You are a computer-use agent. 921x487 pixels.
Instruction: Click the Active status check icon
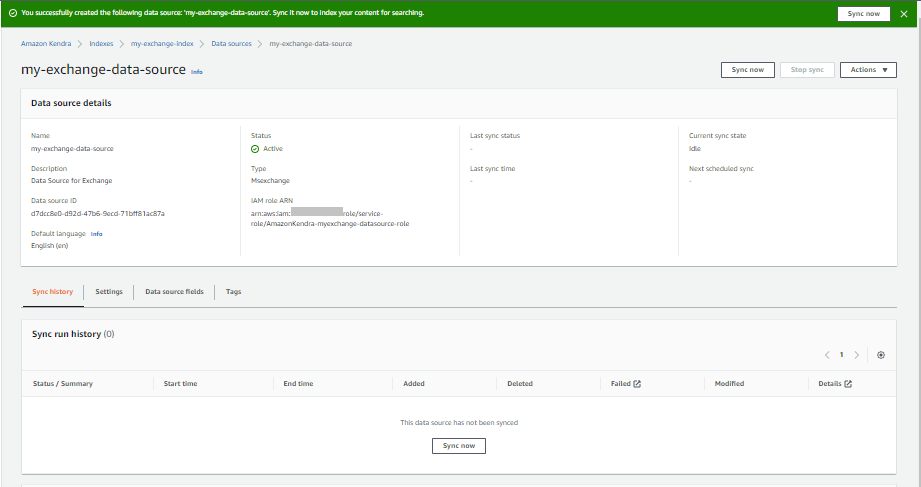(255, 149)
